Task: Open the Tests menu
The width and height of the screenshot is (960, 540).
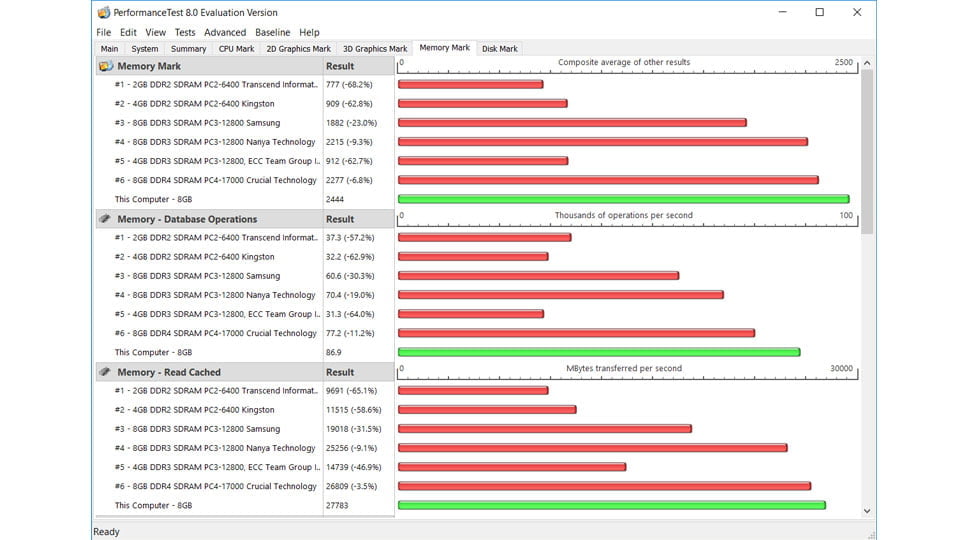Action: (185, 32)
